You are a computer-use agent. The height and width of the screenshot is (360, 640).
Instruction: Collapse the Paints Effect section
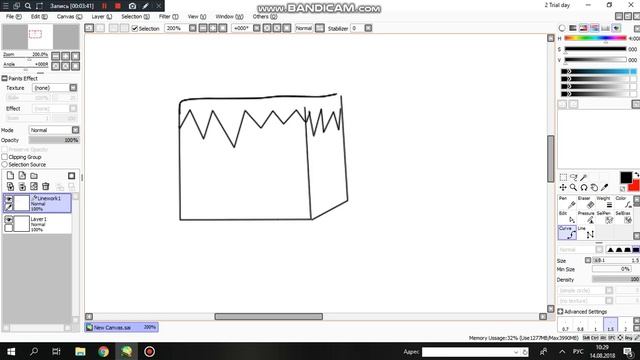coord(4,78)
